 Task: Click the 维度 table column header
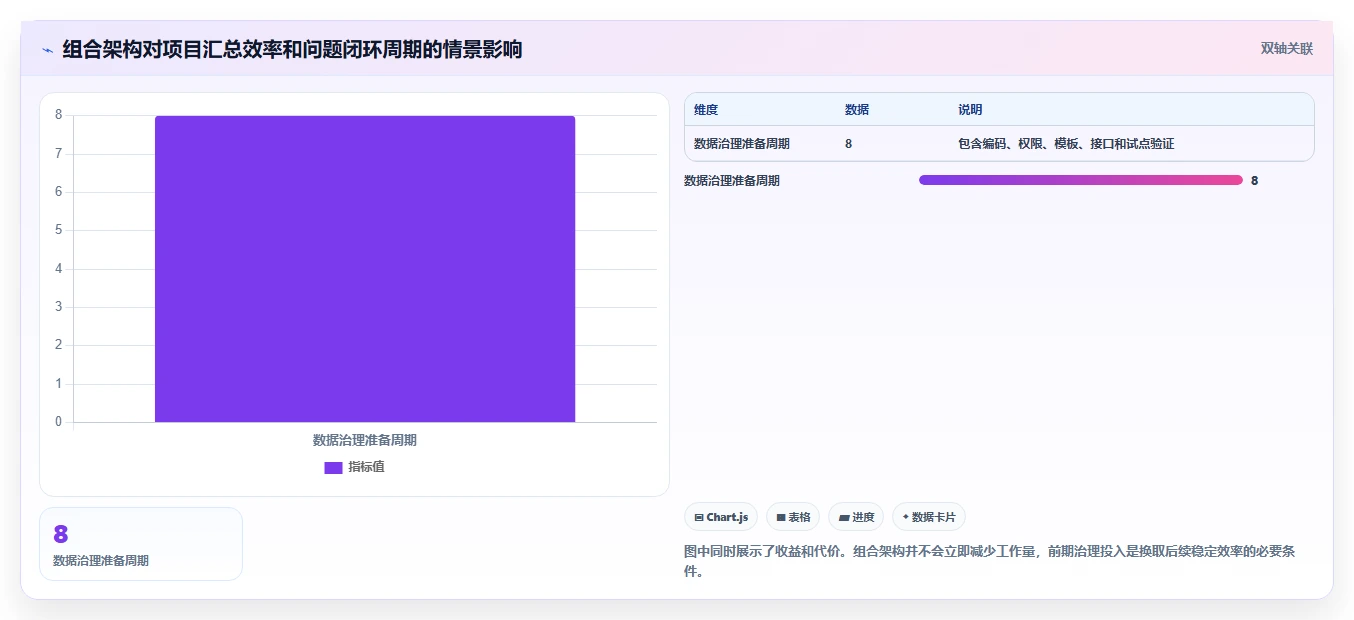pyautogui.click(x=706, y=110)
